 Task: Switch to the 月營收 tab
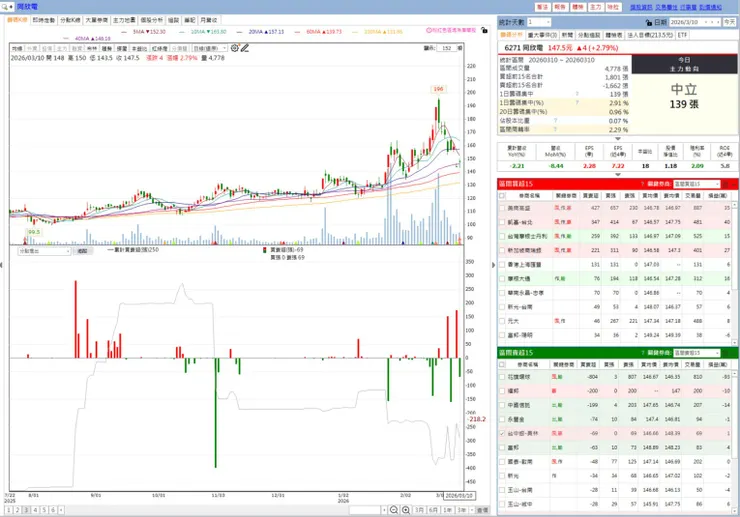pyautogui.click(x=209, y=20)
